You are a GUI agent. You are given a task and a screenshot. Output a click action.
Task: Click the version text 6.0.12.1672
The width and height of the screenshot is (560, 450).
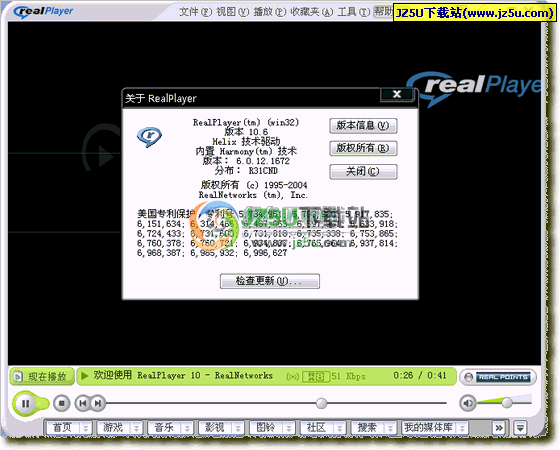click(x=263, y=161)
